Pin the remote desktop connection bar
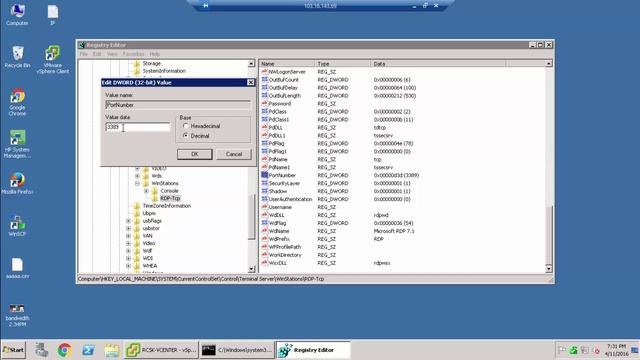Viewport: 640px width, 360px height. click(x=206, y=6)
